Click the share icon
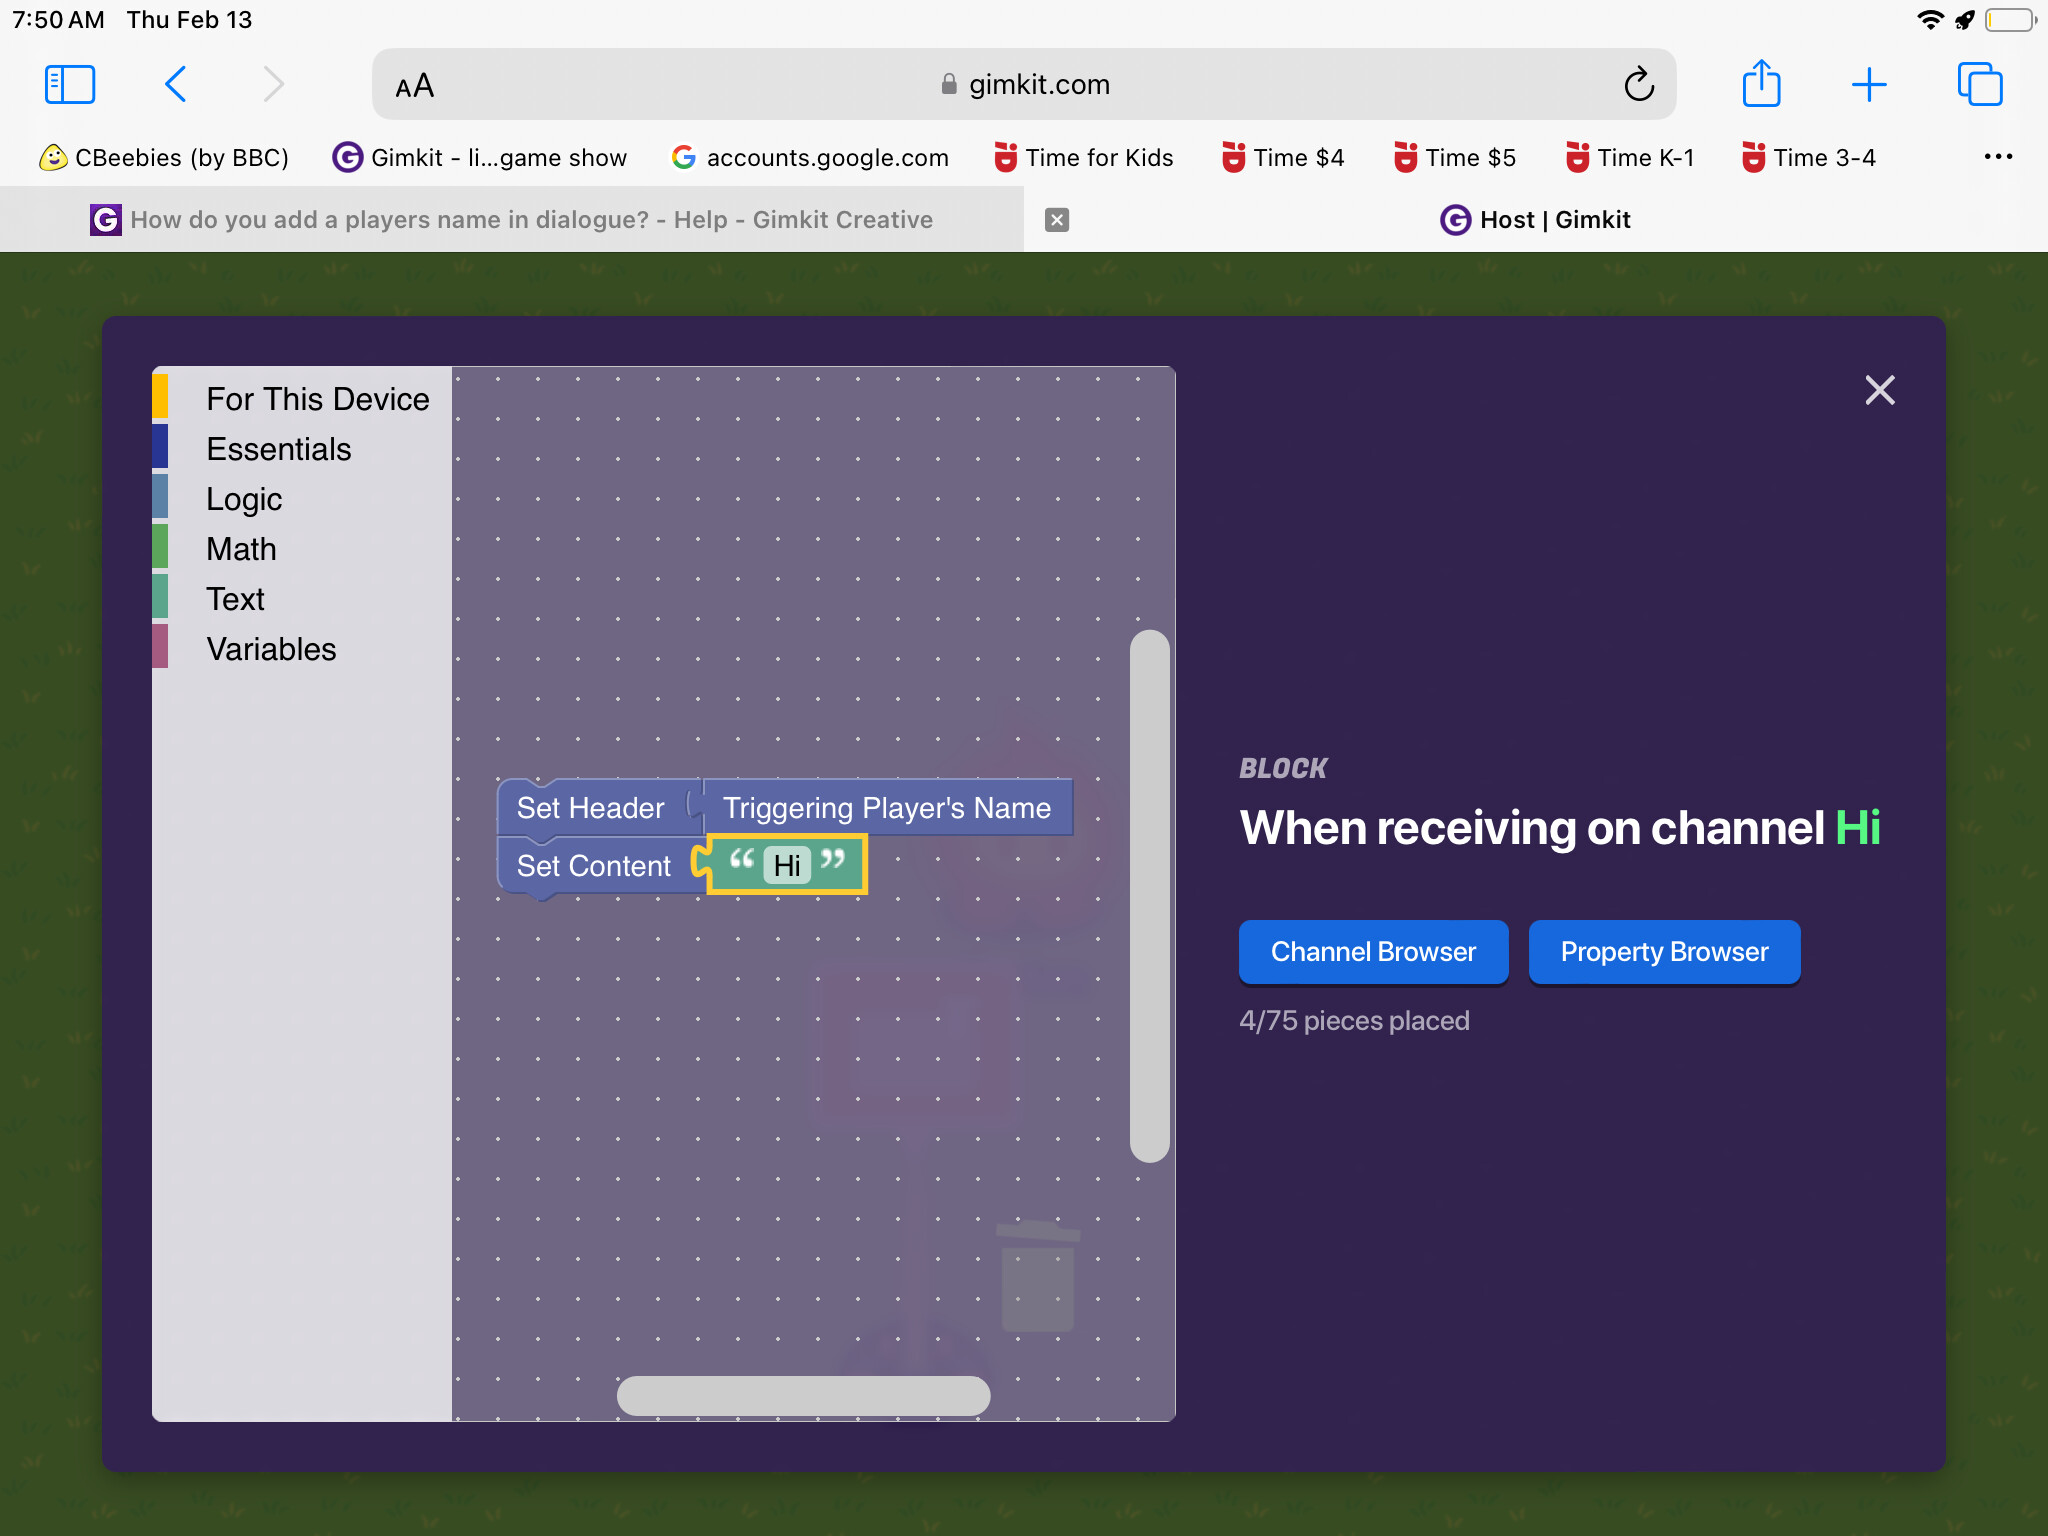This screenshot has height=1536, width=2048. tap(1761, 84)
